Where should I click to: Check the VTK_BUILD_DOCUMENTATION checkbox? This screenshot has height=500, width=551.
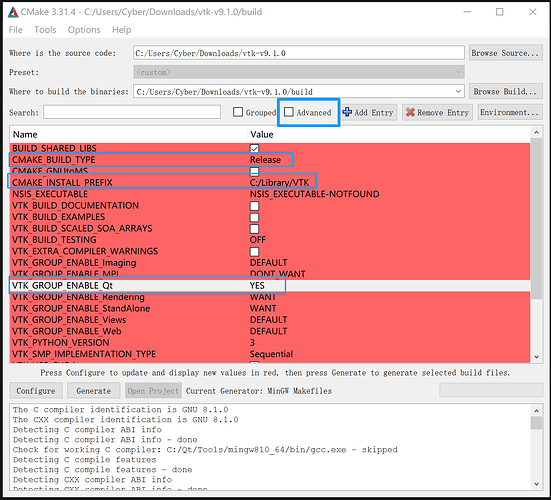[x=254, y=206]
